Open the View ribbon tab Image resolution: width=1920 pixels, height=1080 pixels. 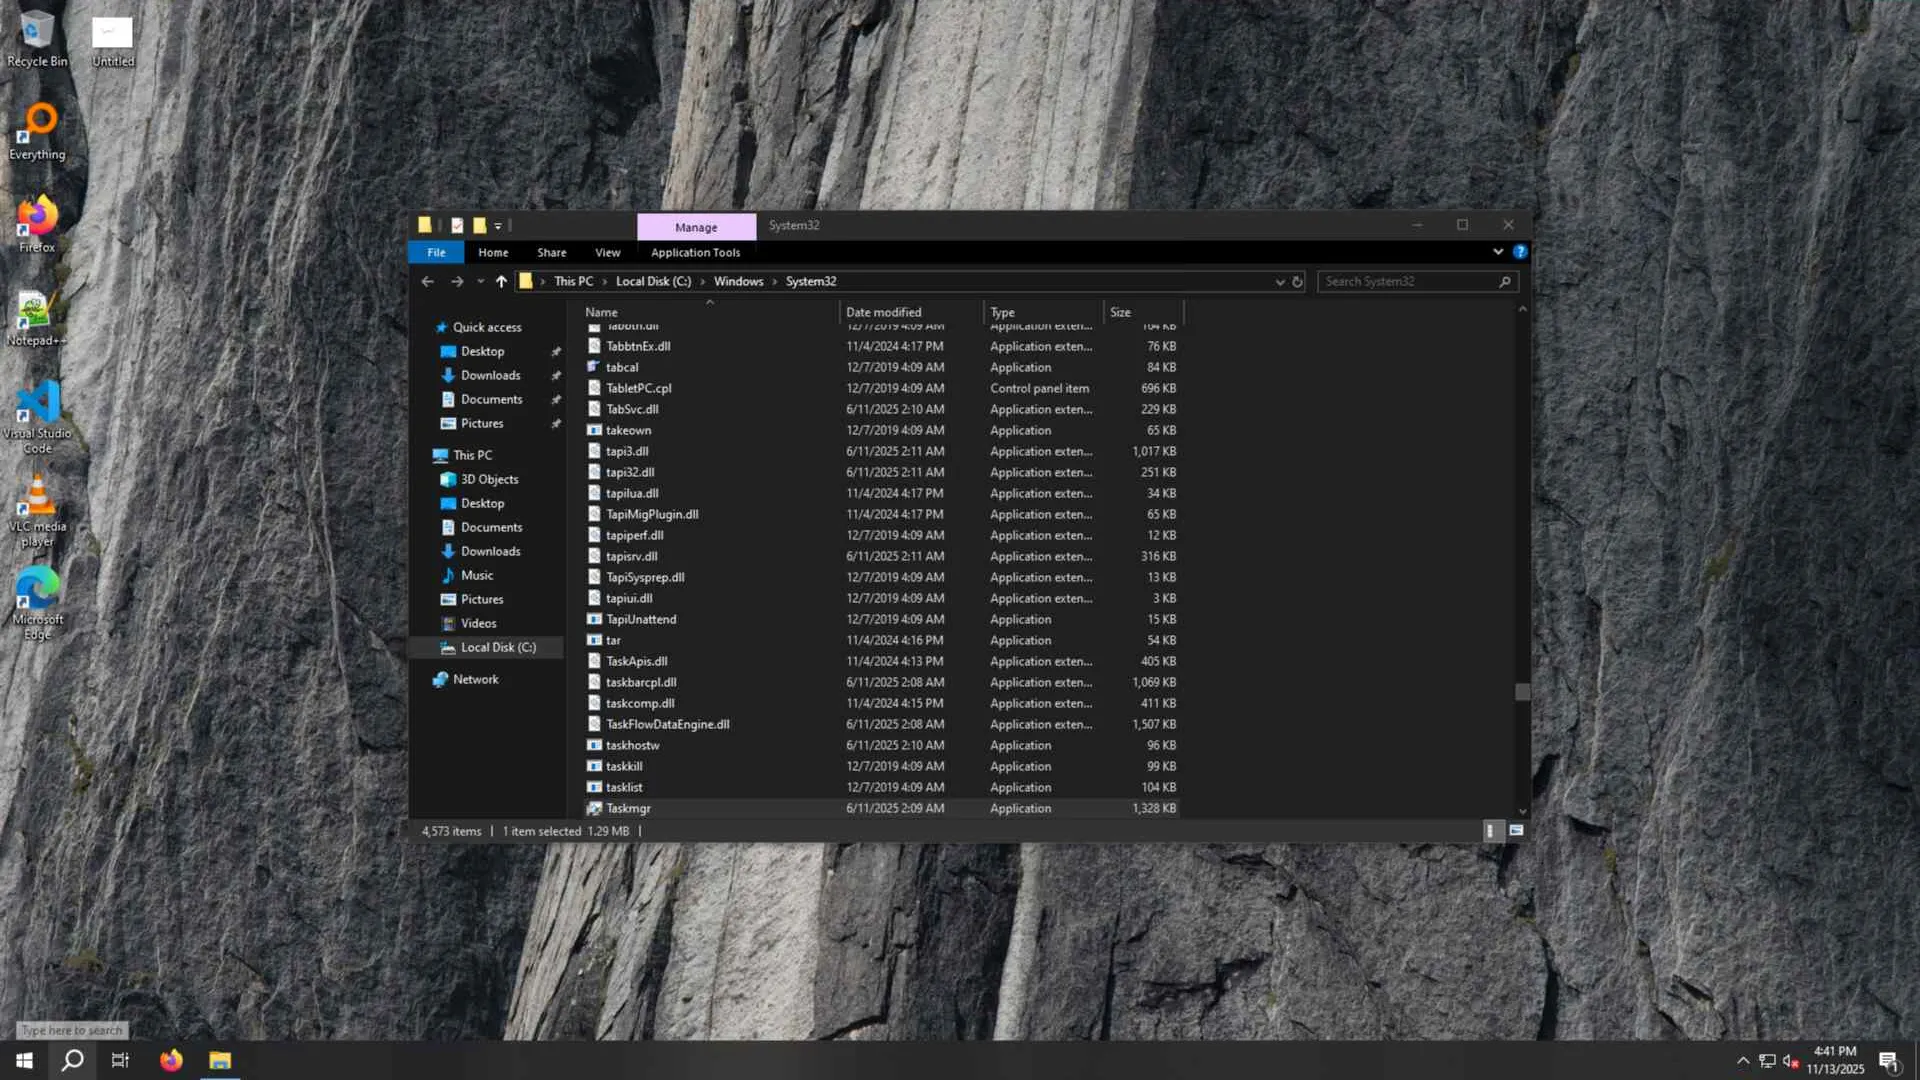[x=607, y=253]
